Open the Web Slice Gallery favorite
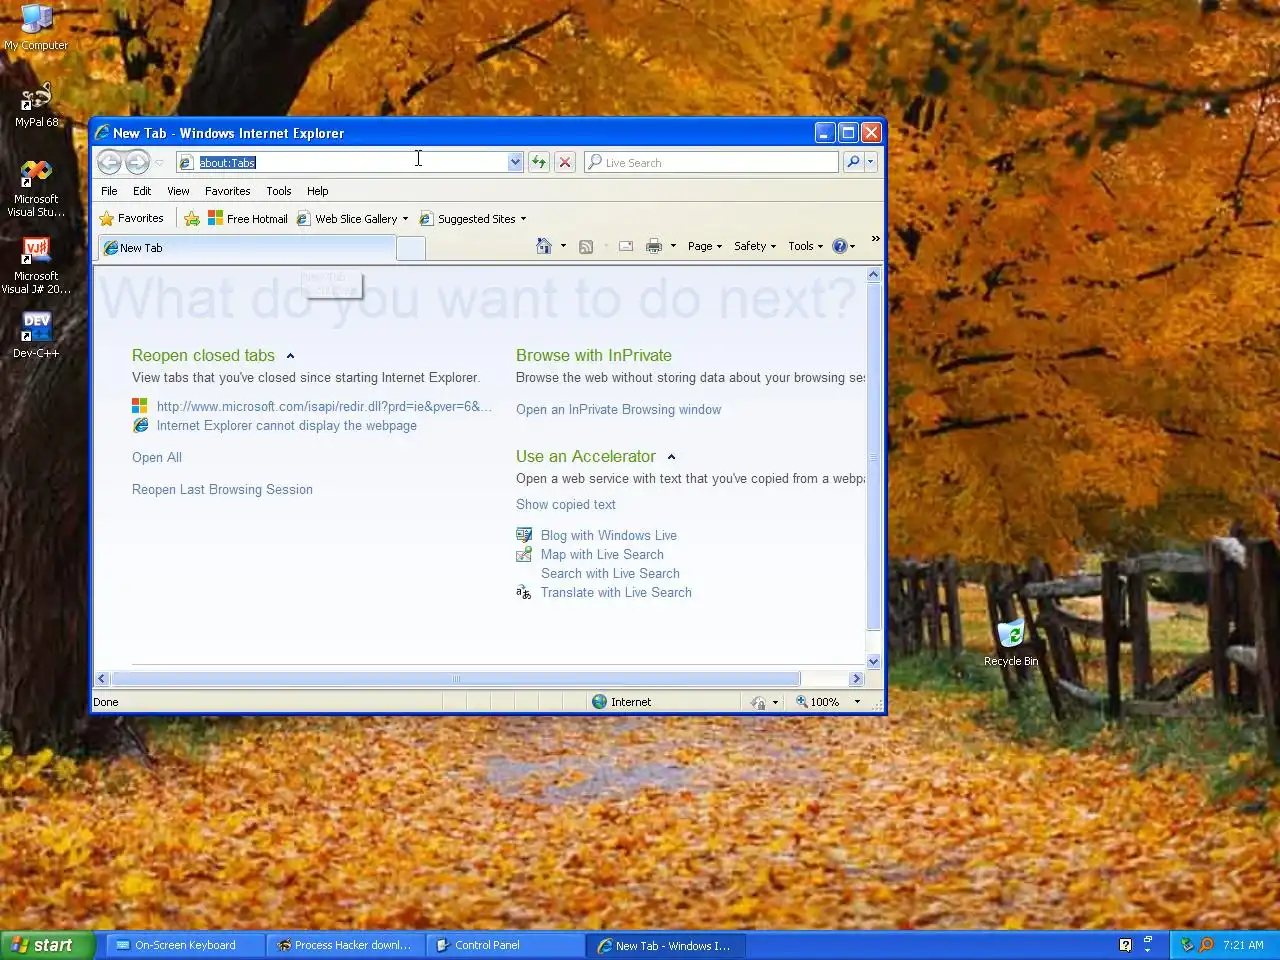Viewport: 1280px width, 960px height. pos(348,218)
